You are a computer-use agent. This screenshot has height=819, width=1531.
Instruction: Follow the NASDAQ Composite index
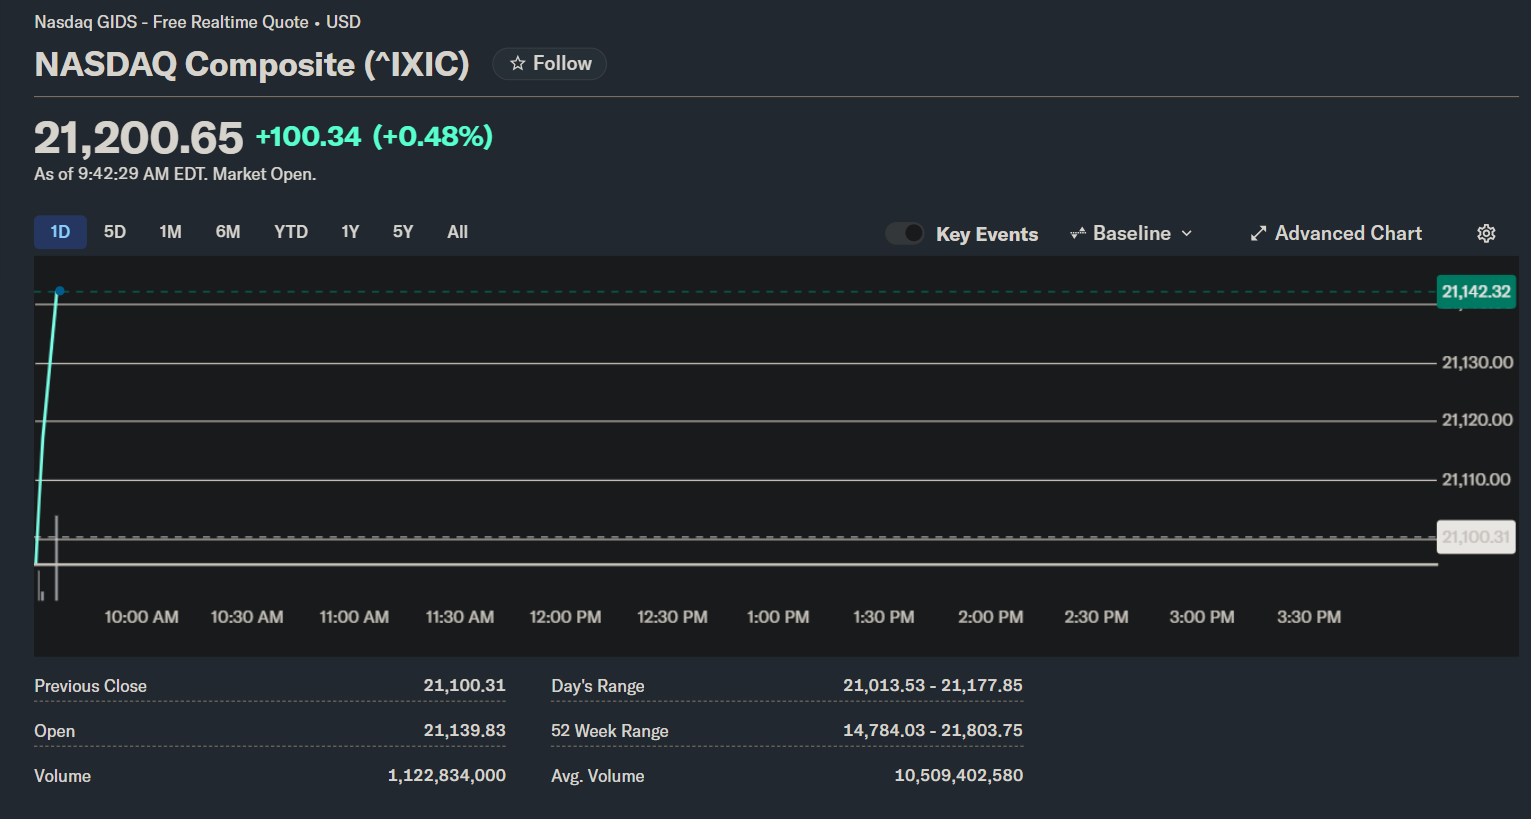(x=550, y=63)
